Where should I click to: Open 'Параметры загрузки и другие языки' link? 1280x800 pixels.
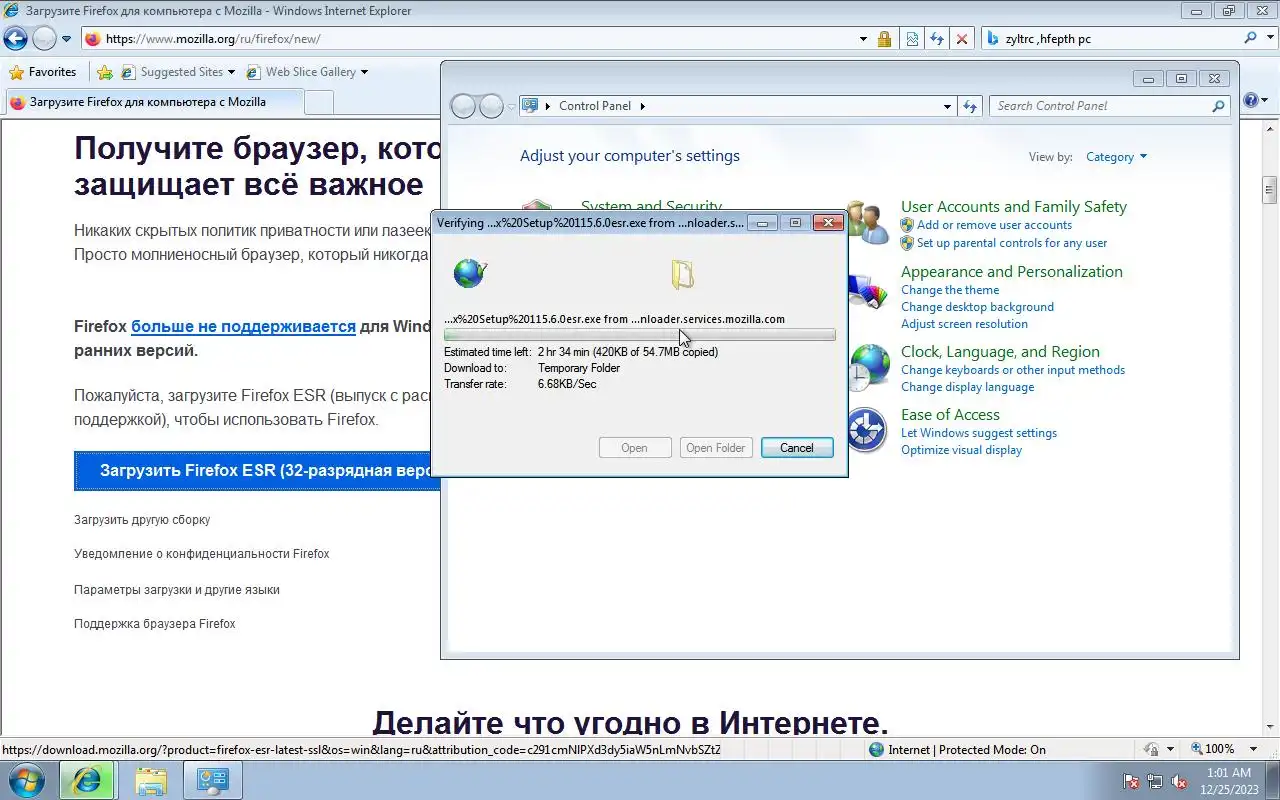pyautogui.click(x=177, y=590)
